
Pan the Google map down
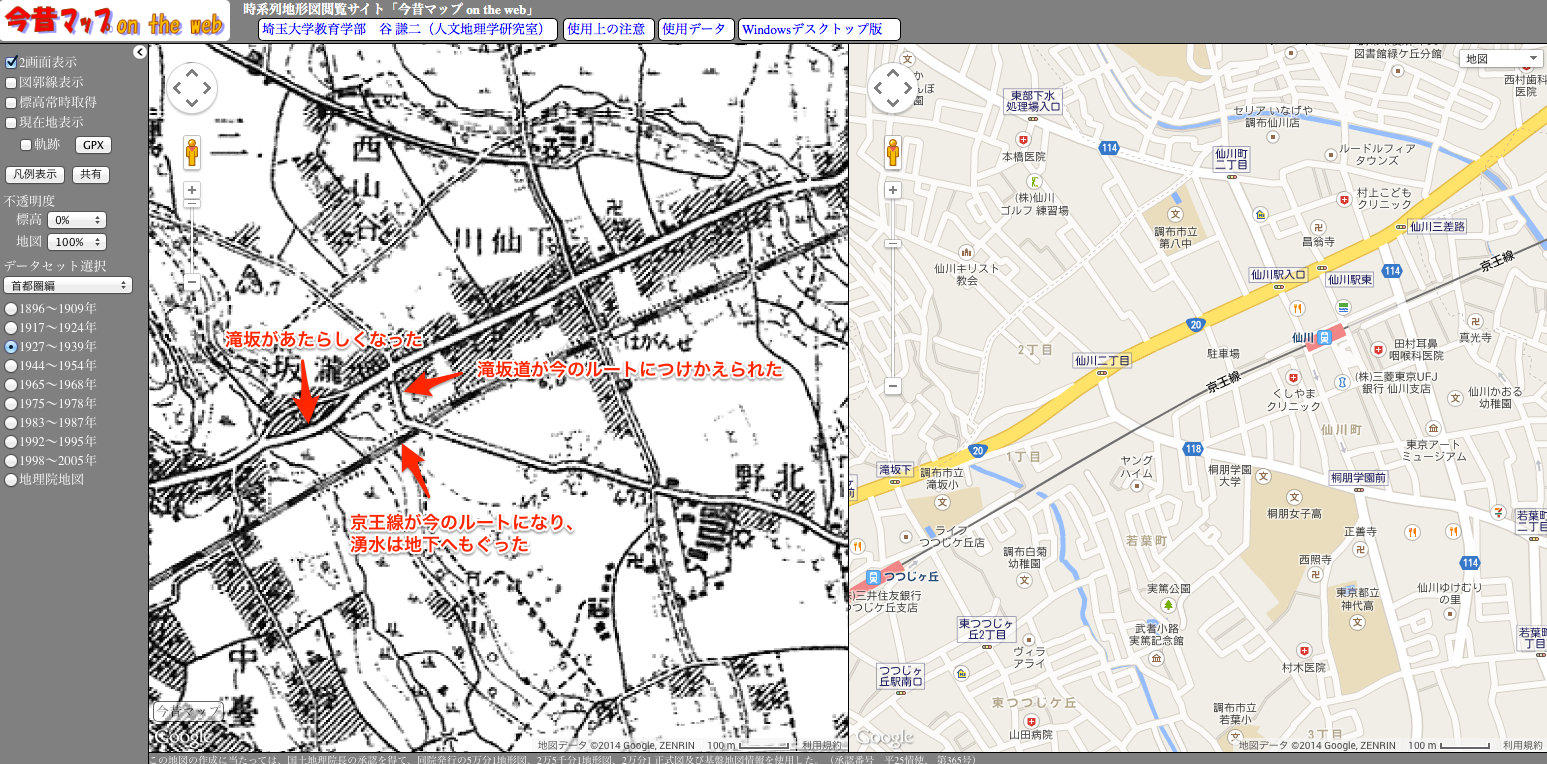click(x=893, y=104)
